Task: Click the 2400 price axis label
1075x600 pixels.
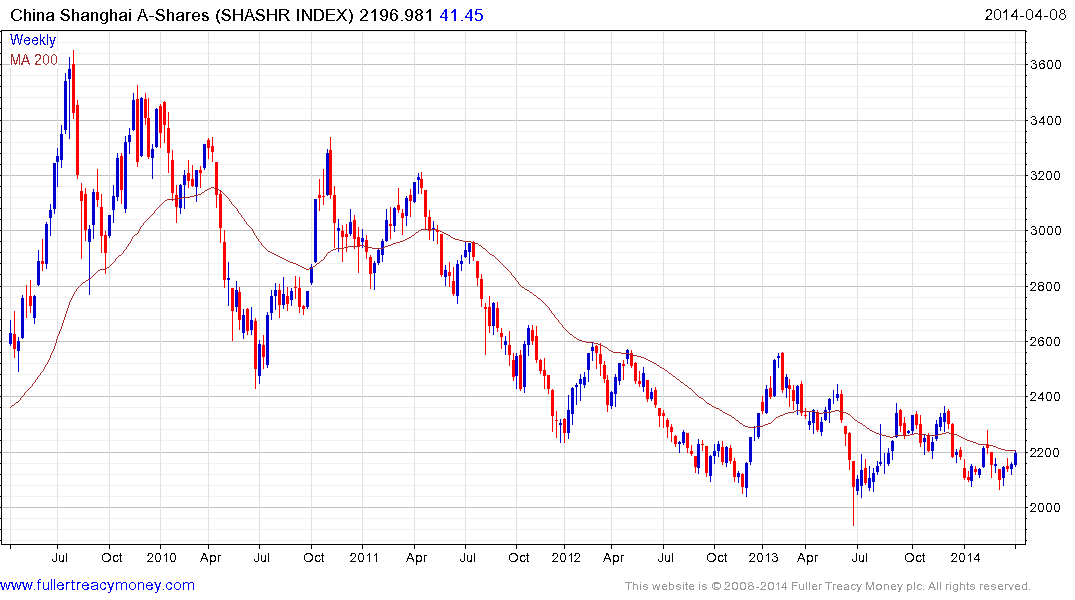Action: tap(1046, 397)
